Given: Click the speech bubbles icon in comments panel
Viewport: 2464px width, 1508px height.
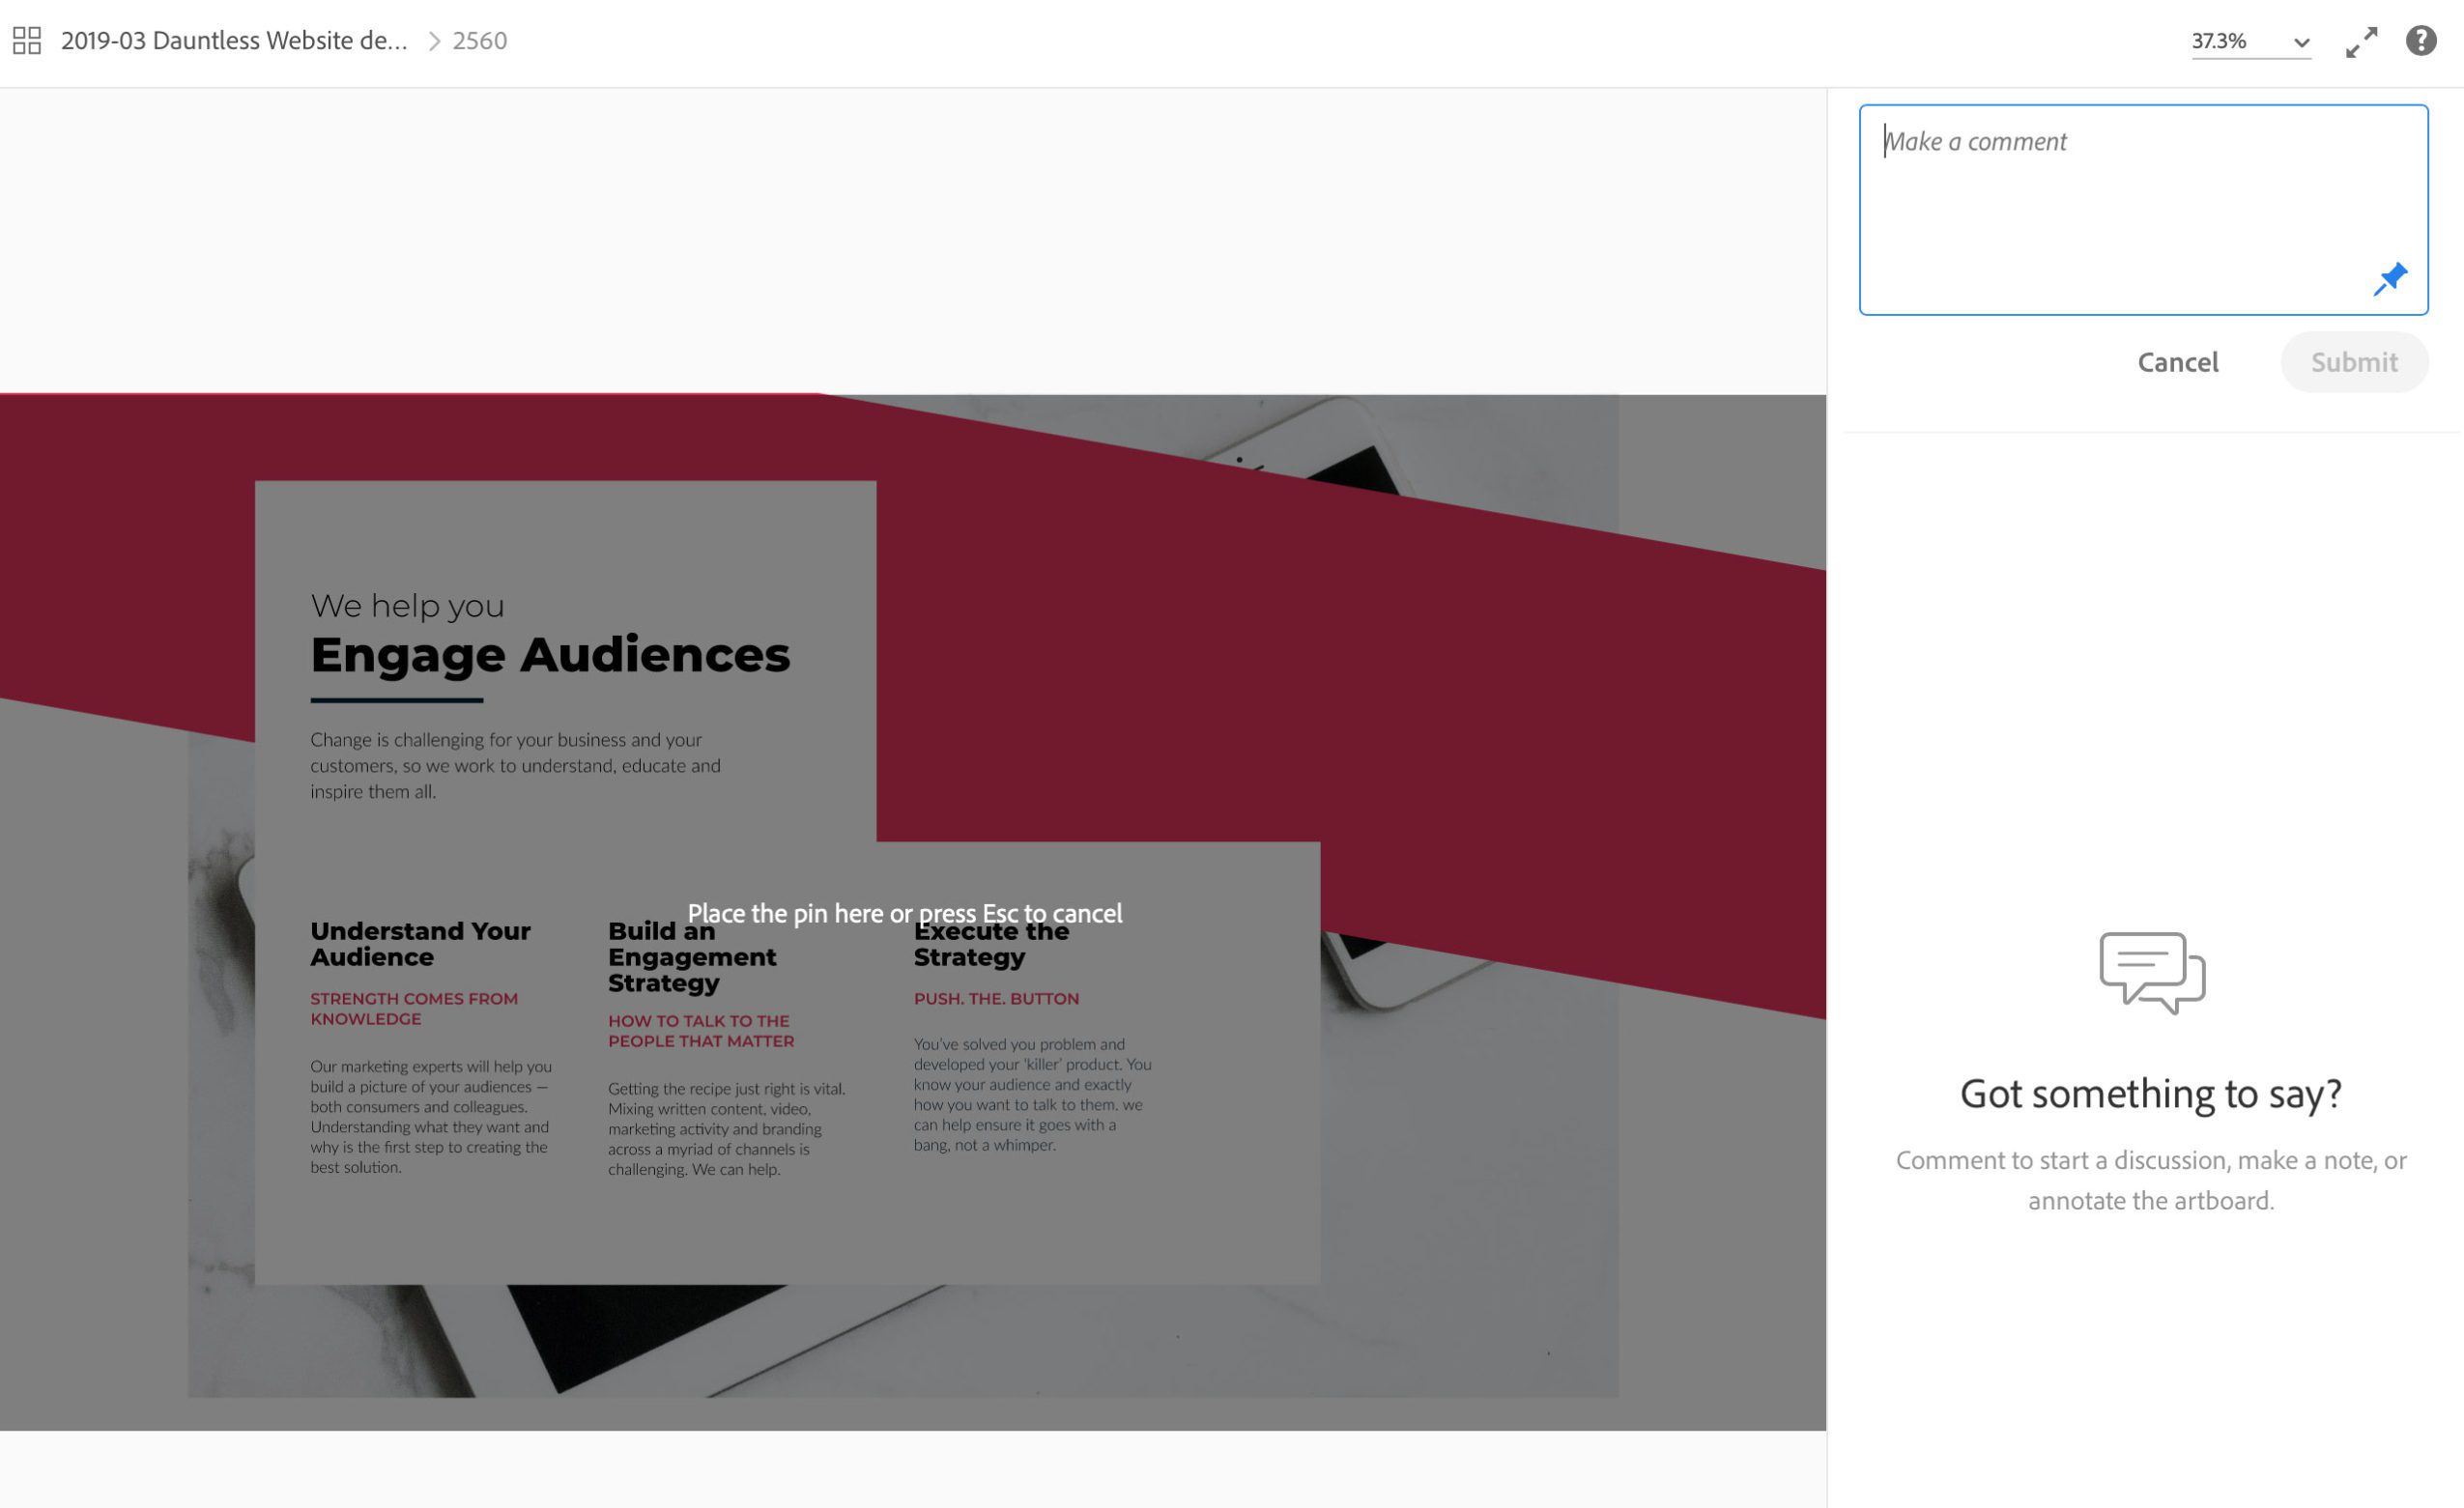Looking at the screenshot, I should click(x=2152, y=973).
